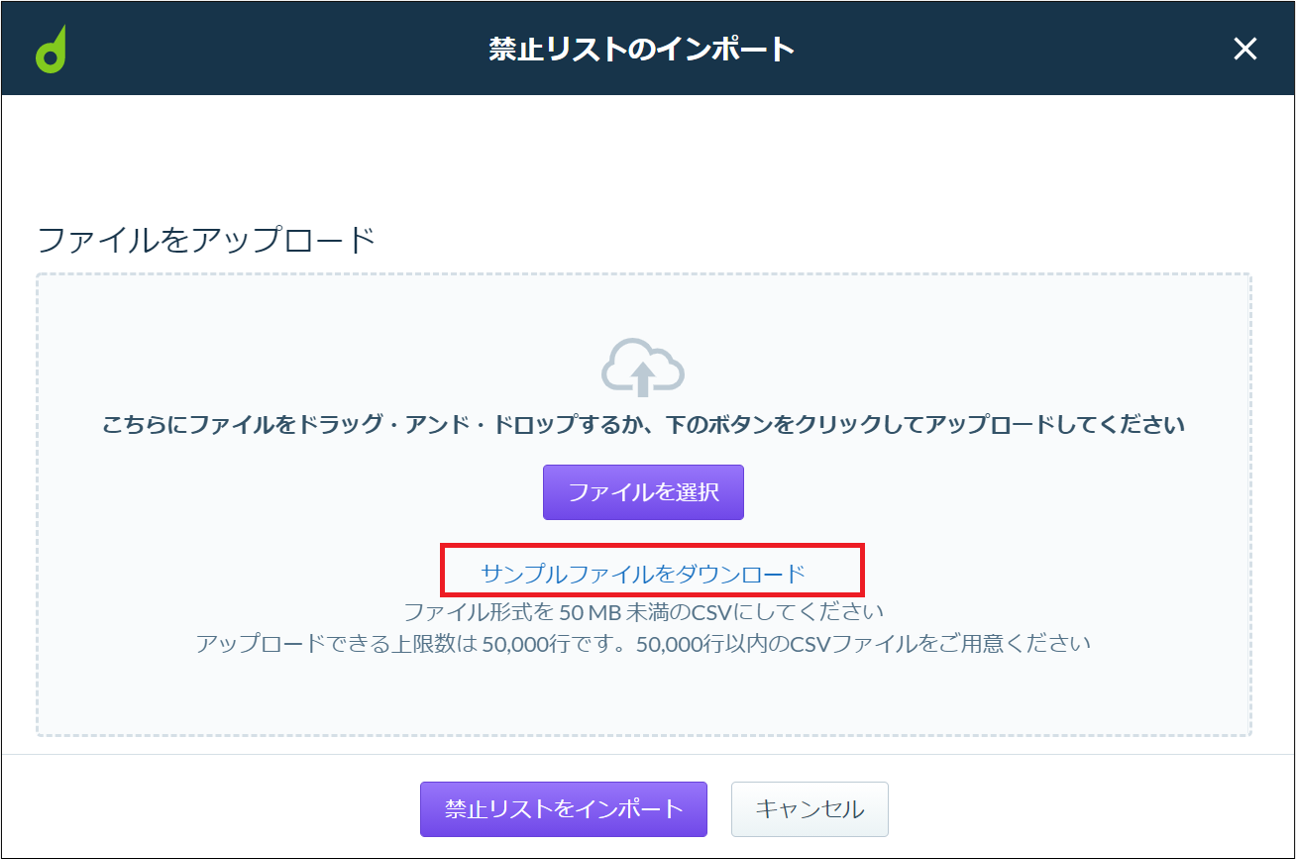Click the cloud upload icon
The height and width of the screenshot is (859, 1296).
(x=643, y=368)
